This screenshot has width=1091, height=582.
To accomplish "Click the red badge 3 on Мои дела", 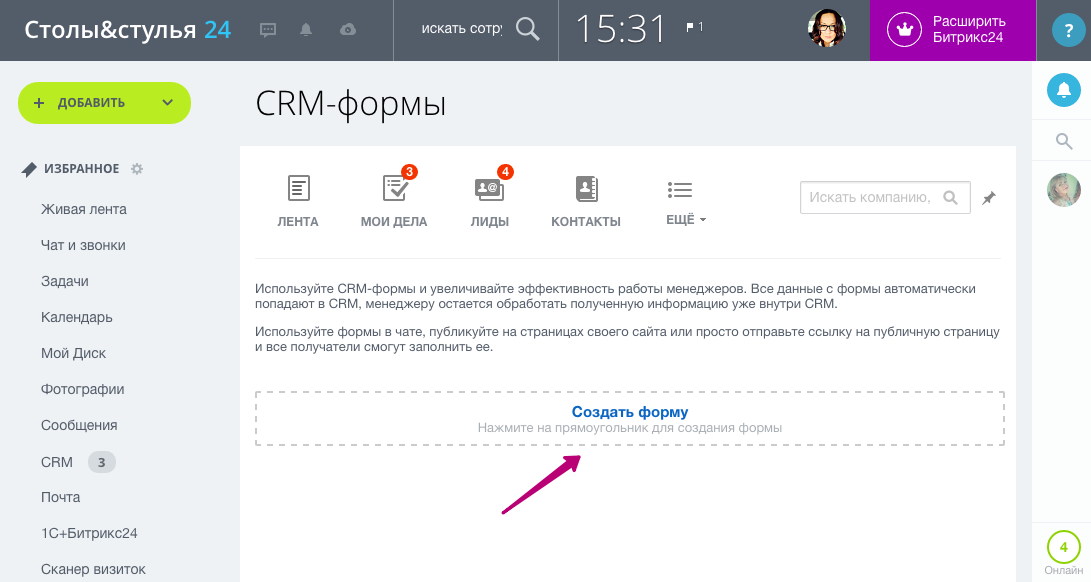I will pyautogui.click(x=409, y=171).
